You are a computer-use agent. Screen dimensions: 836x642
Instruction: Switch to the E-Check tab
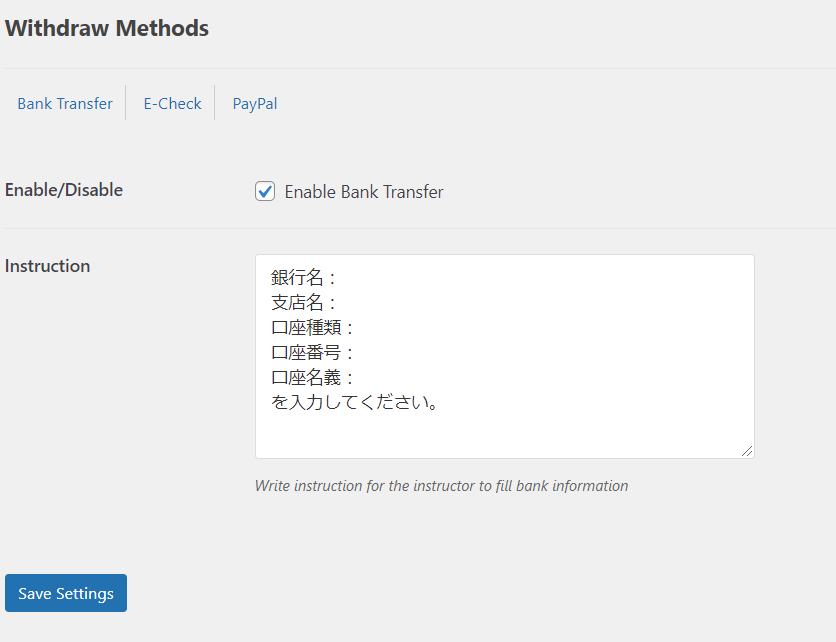point(172,103)
